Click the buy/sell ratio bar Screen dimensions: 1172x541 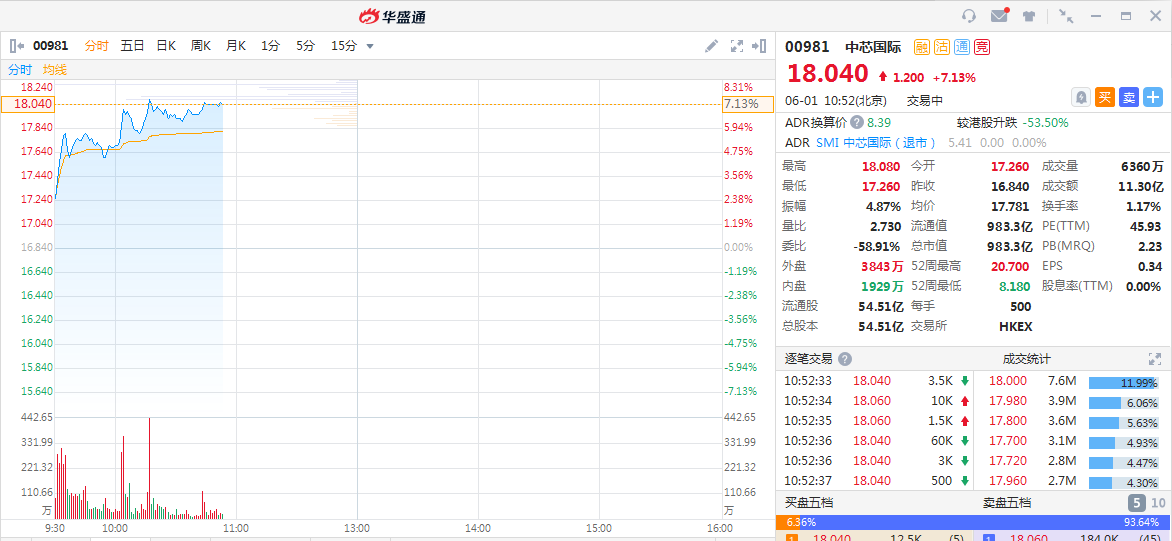(973, 522)
